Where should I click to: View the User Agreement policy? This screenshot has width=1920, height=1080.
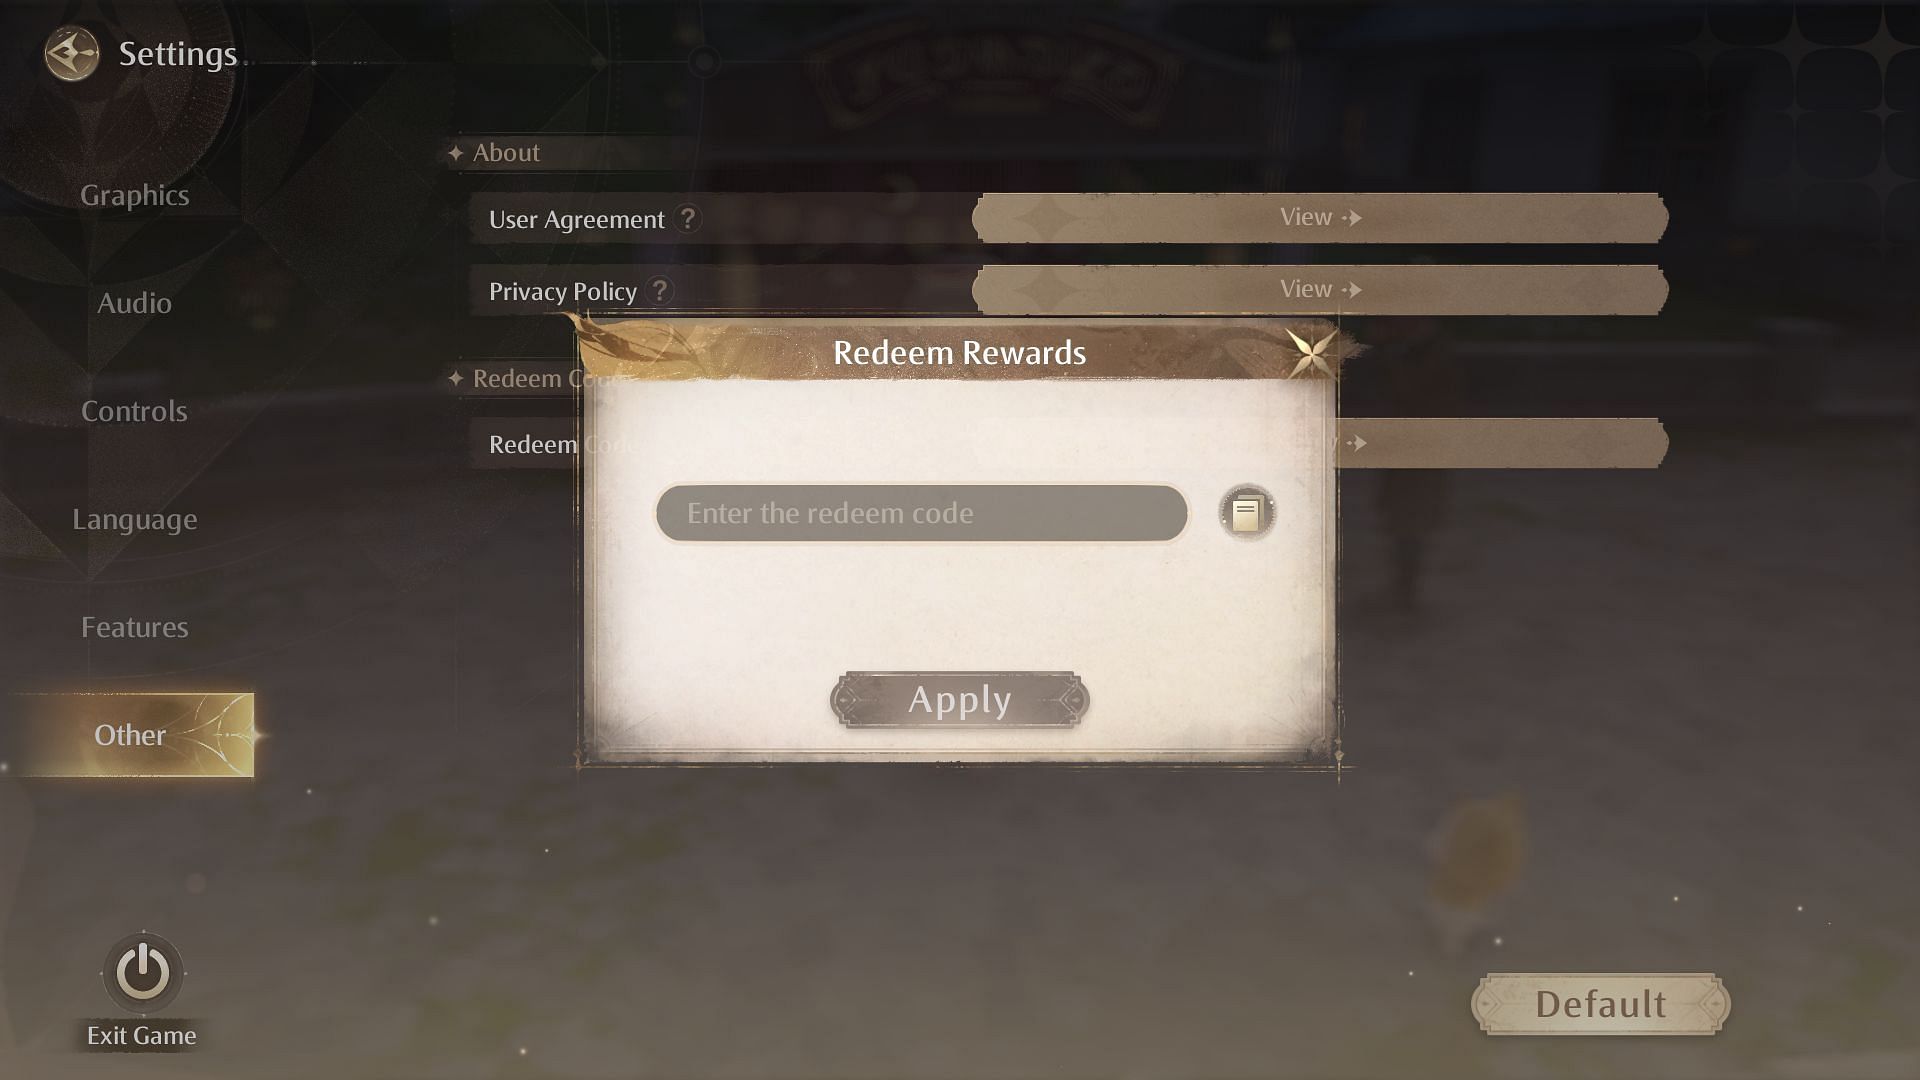point(1317,216)
